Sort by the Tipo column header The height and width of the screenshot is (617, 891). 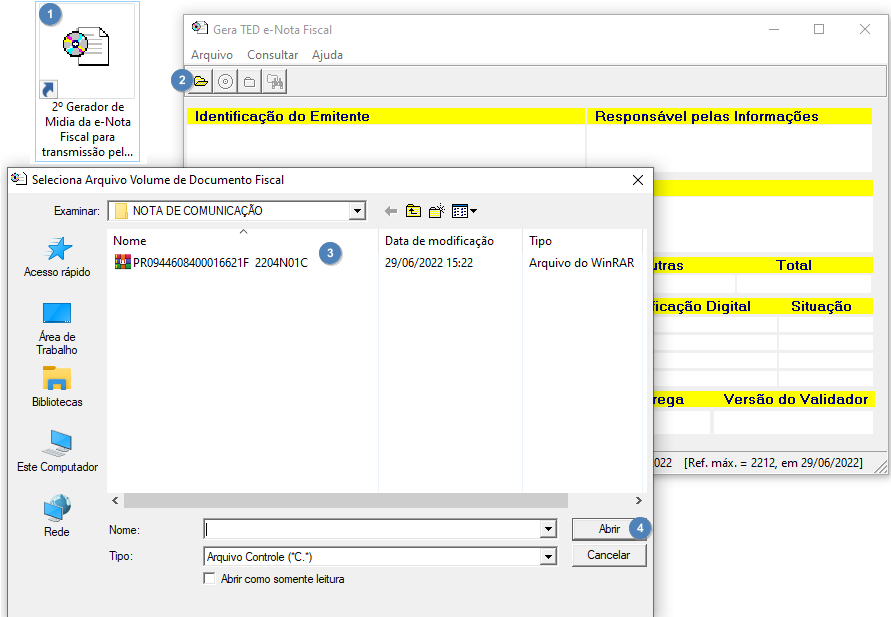coord(582,241)
